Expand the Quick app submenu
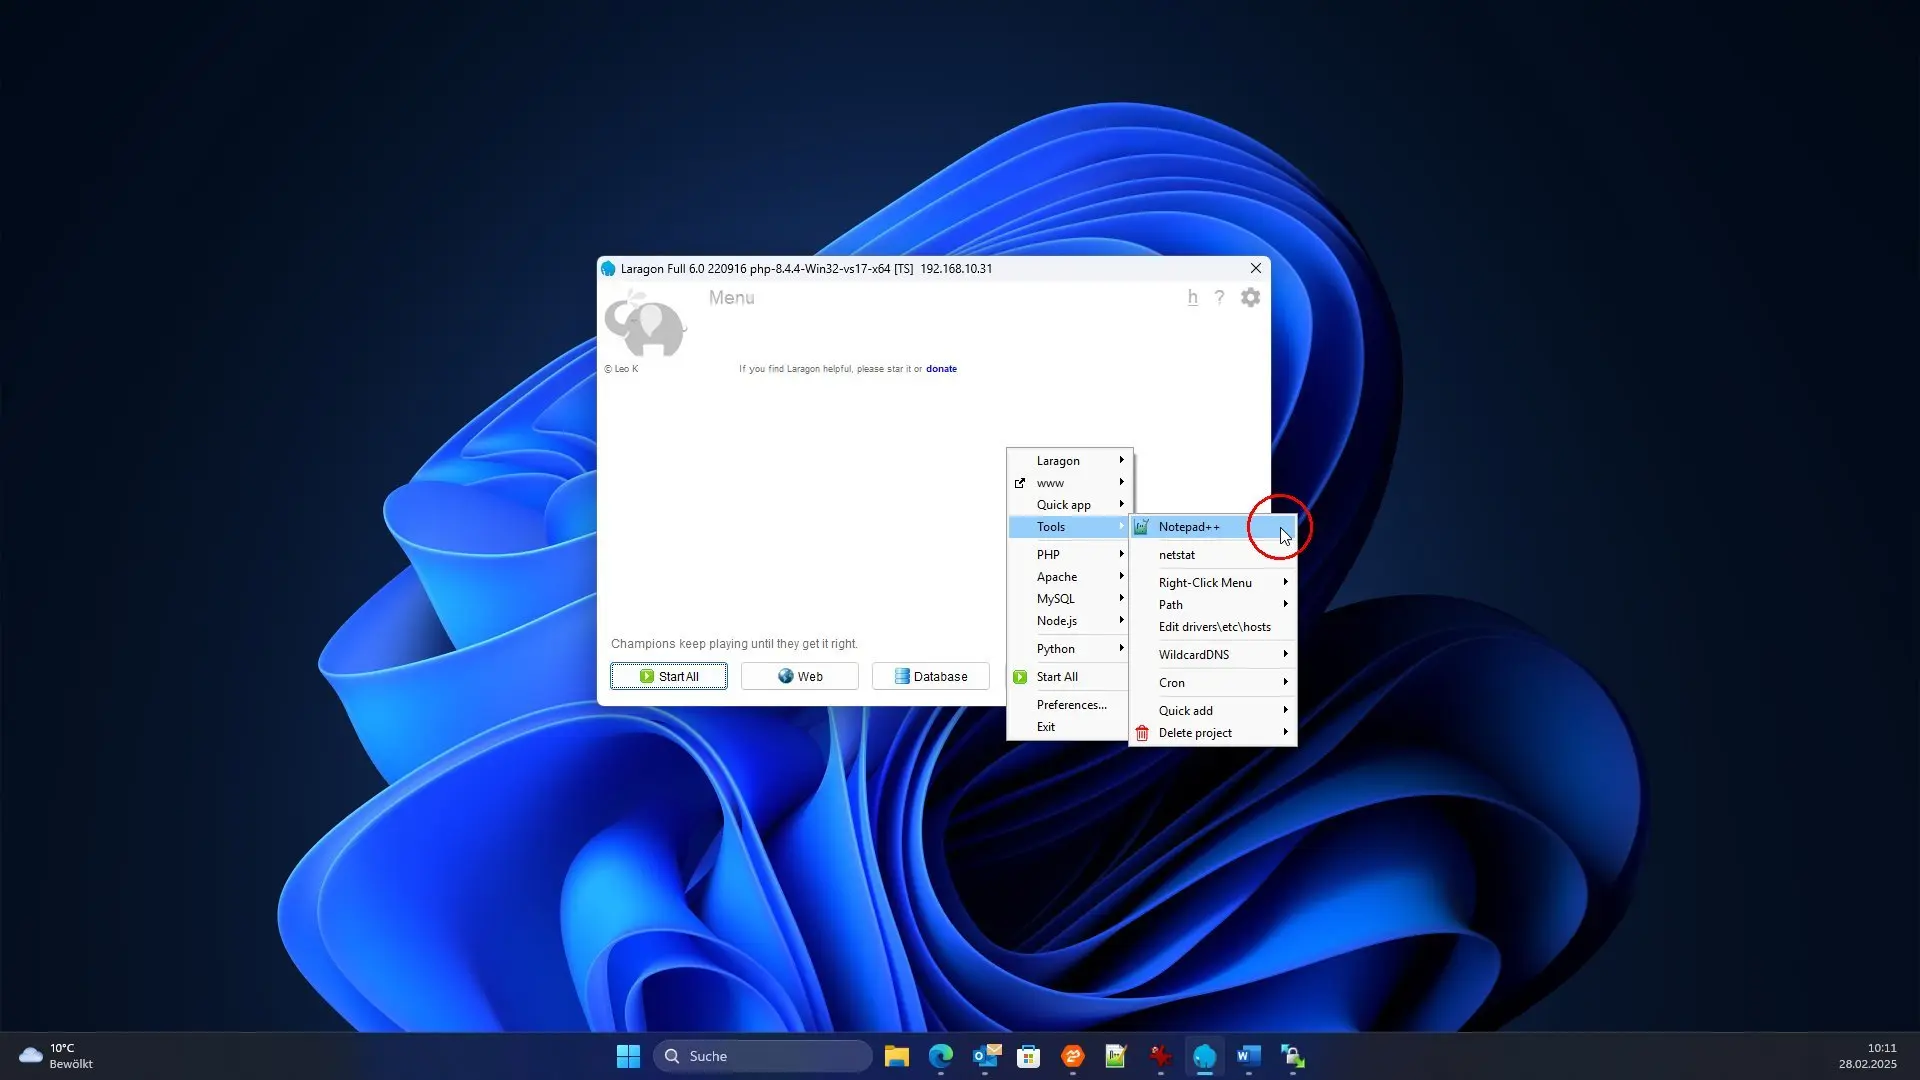 (1069, 505)
